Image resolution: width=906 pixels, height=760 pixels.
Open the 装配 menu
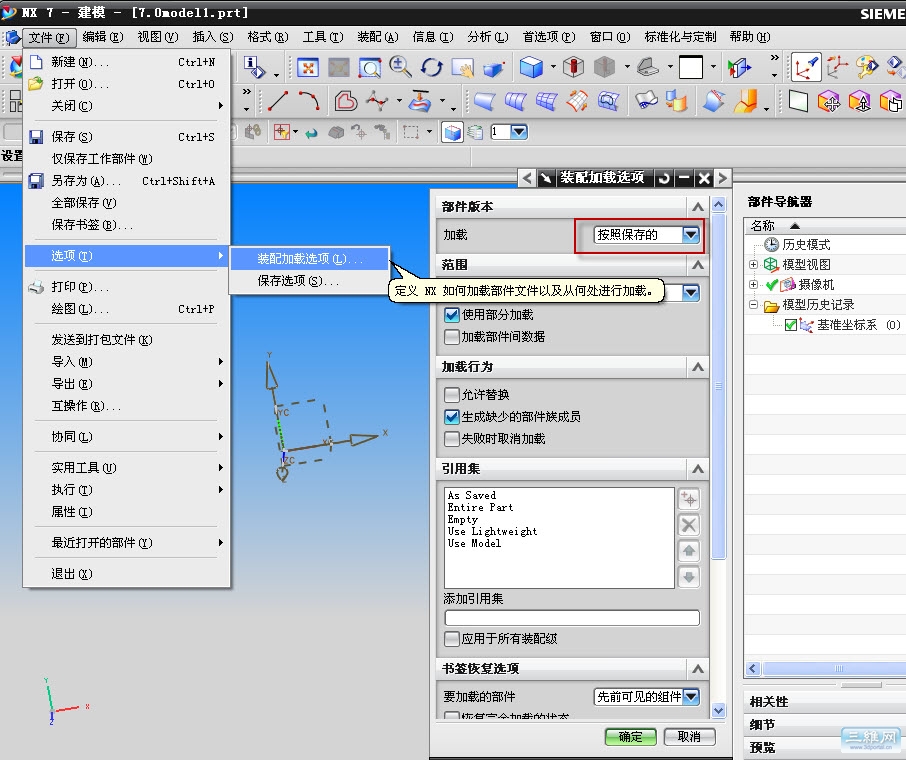tap(378, 37)
